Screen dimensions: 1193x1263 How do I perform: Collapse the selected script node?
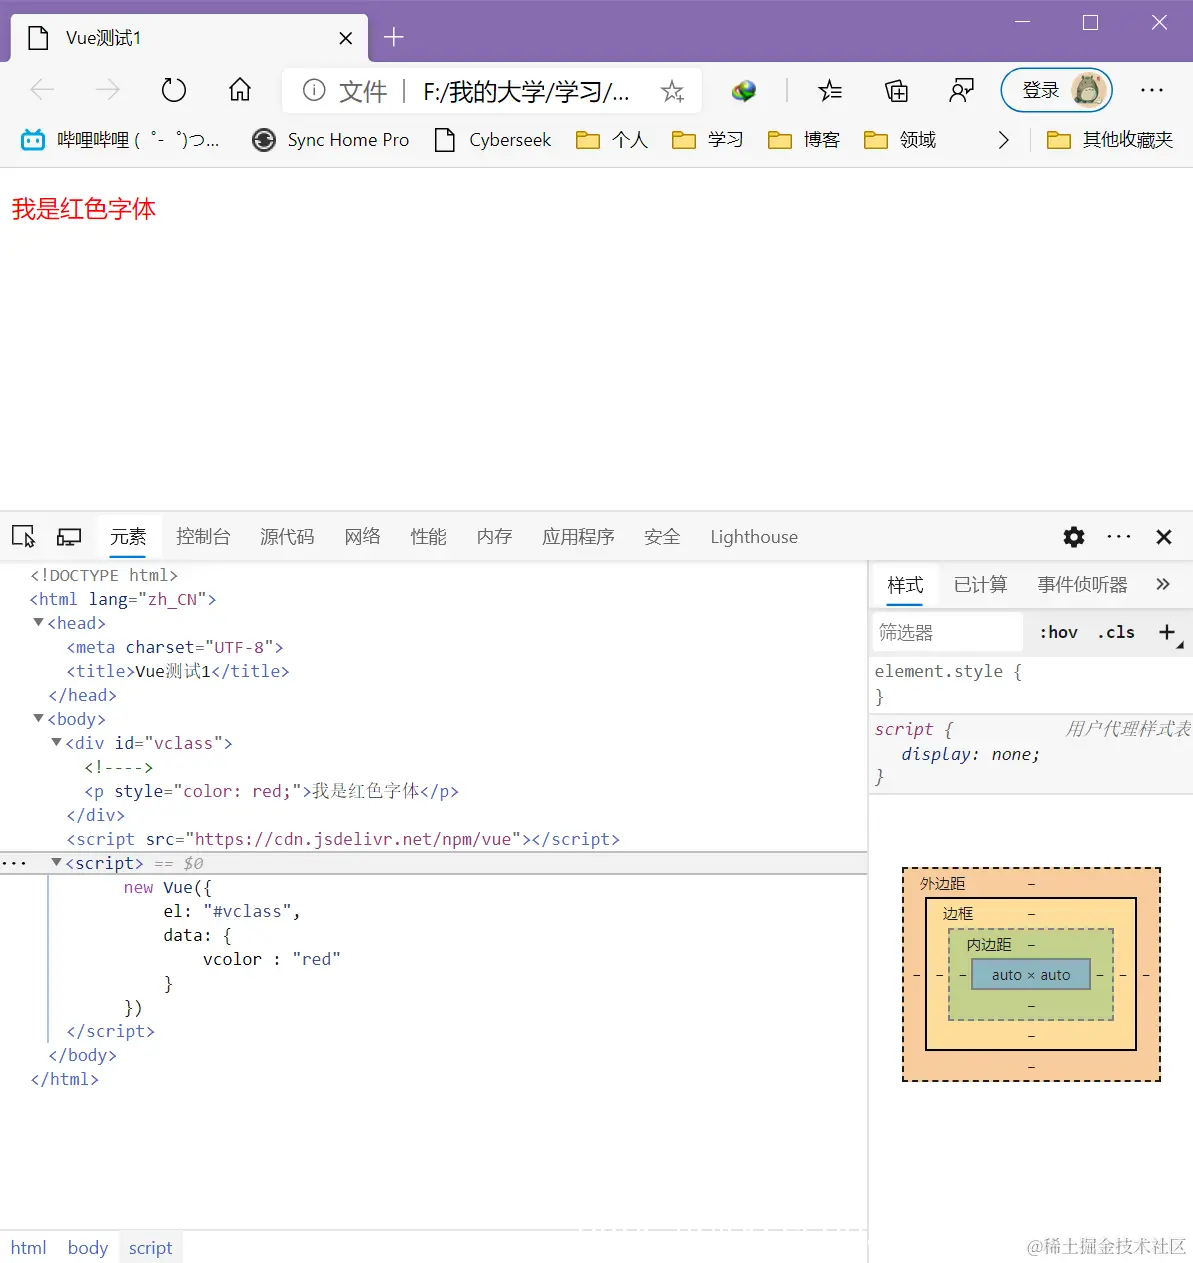[x=57, y=863]
